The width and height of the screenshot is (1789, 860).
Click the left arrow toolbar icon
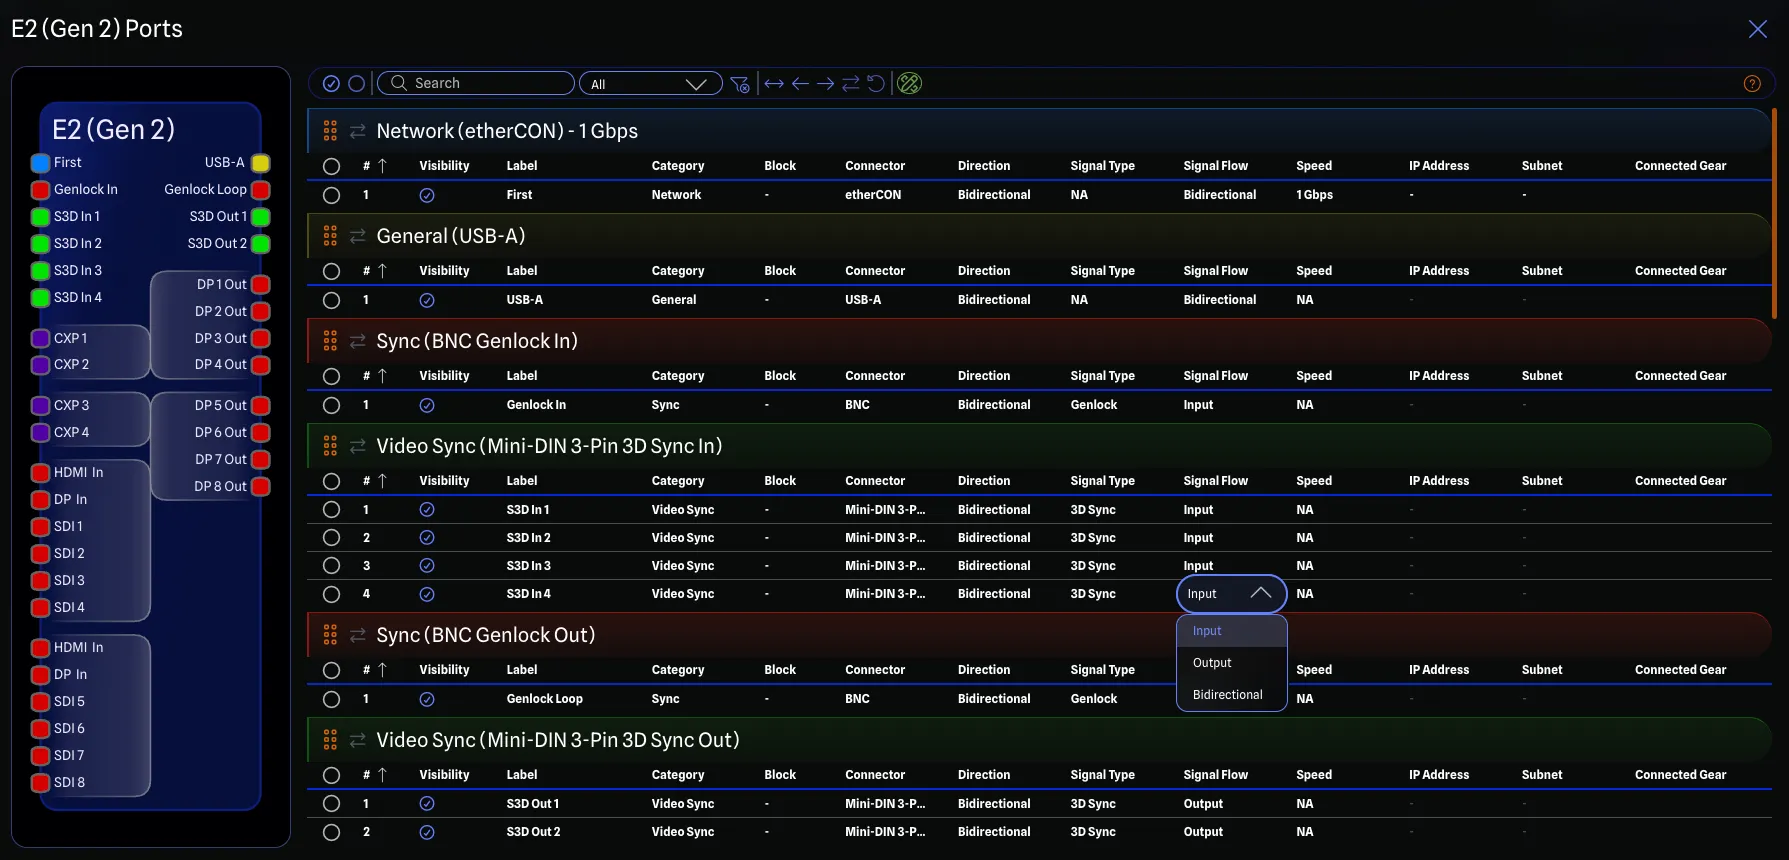click(x=800, y=83)
